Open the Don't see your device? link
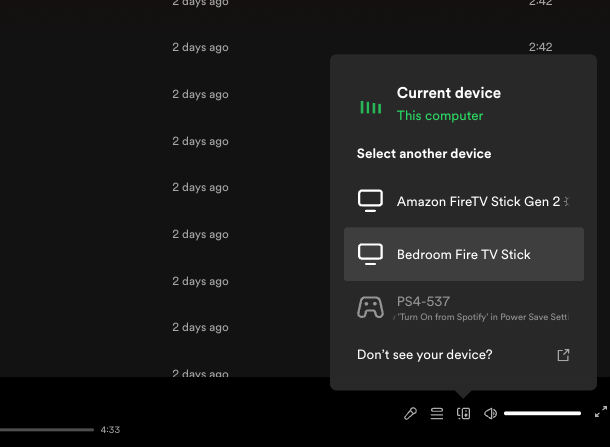The height and width of the screenshot is (447, 610). click(464, 355)
